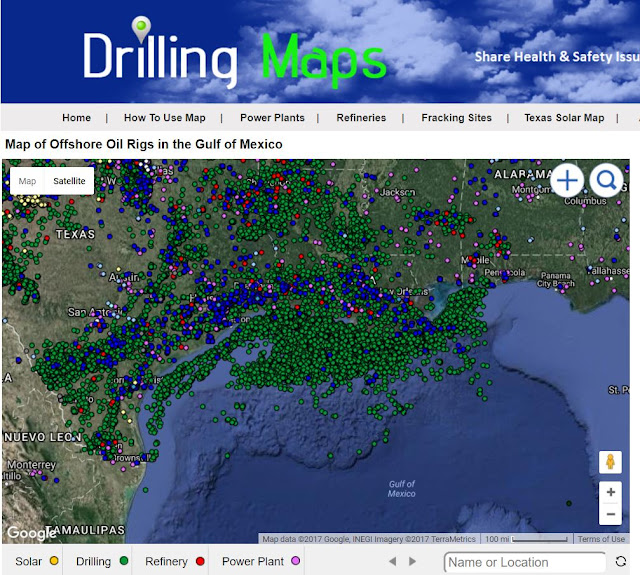Click the Monterrey city label

31,465
